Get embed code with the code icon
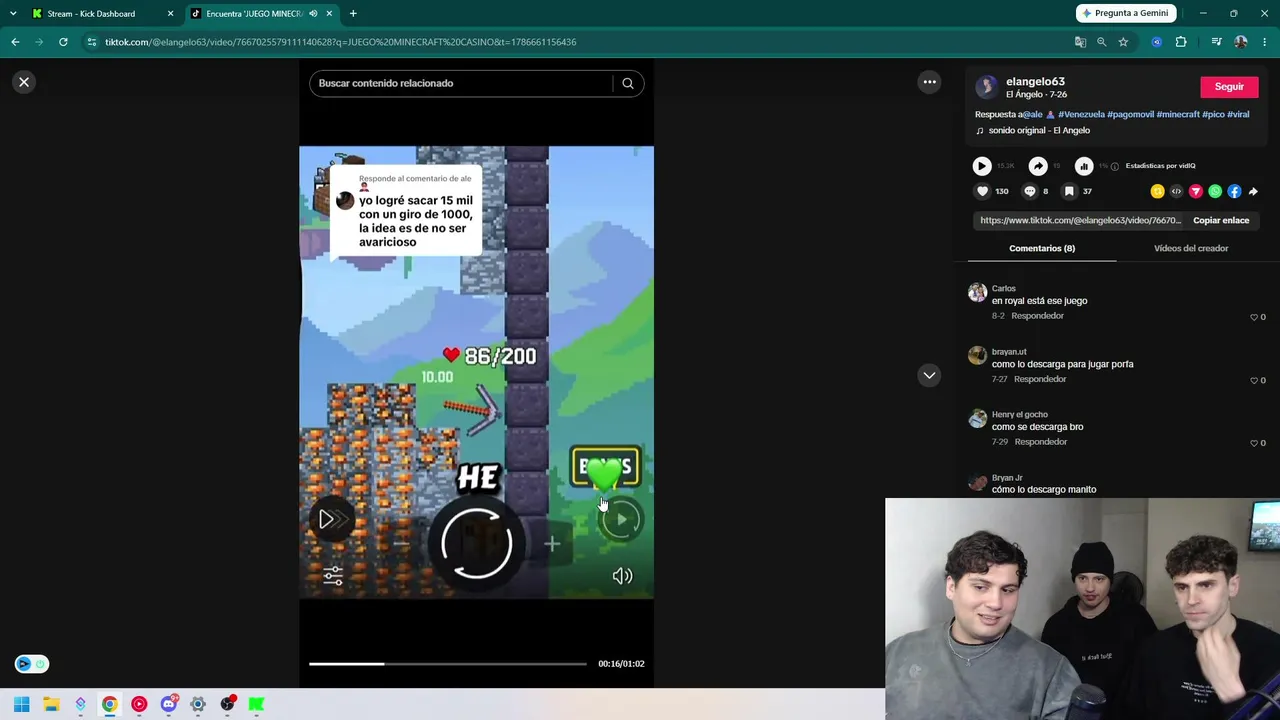The height and width of the screenshot is (720, 1280). [x=1176, y=191]
